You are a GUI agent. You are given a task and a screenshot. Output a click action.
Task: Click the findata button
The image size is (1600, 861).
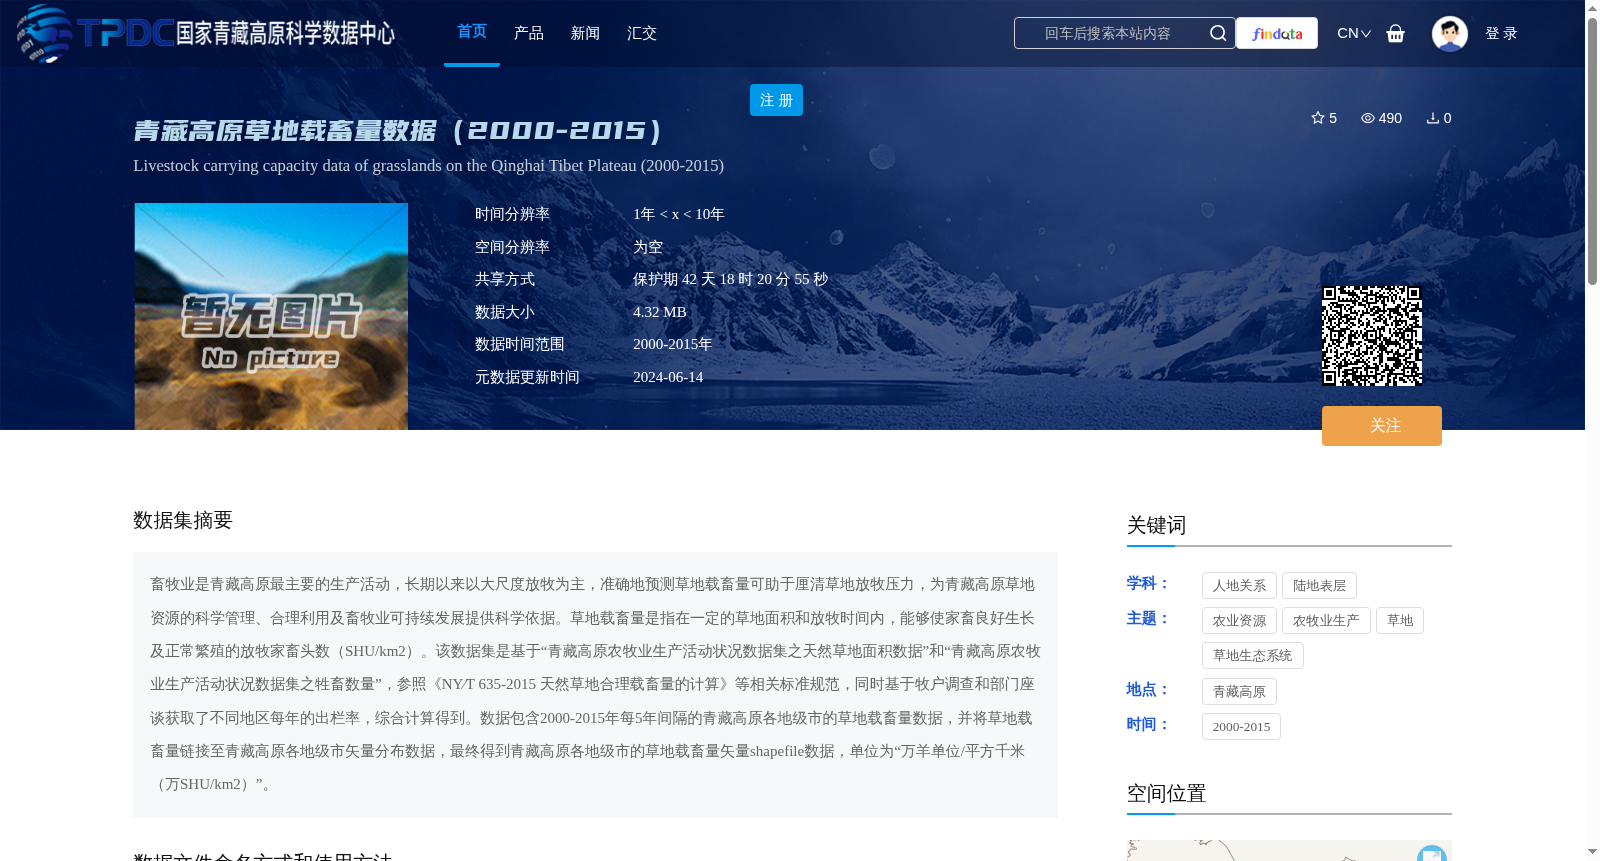click(x=1277, y=33)
